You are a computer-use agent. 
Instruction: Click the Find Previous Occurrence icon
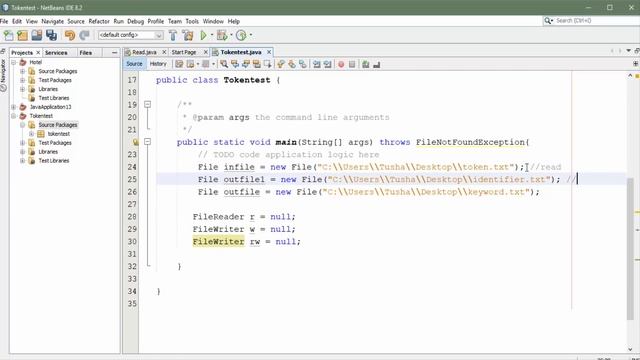pos(235,64)
